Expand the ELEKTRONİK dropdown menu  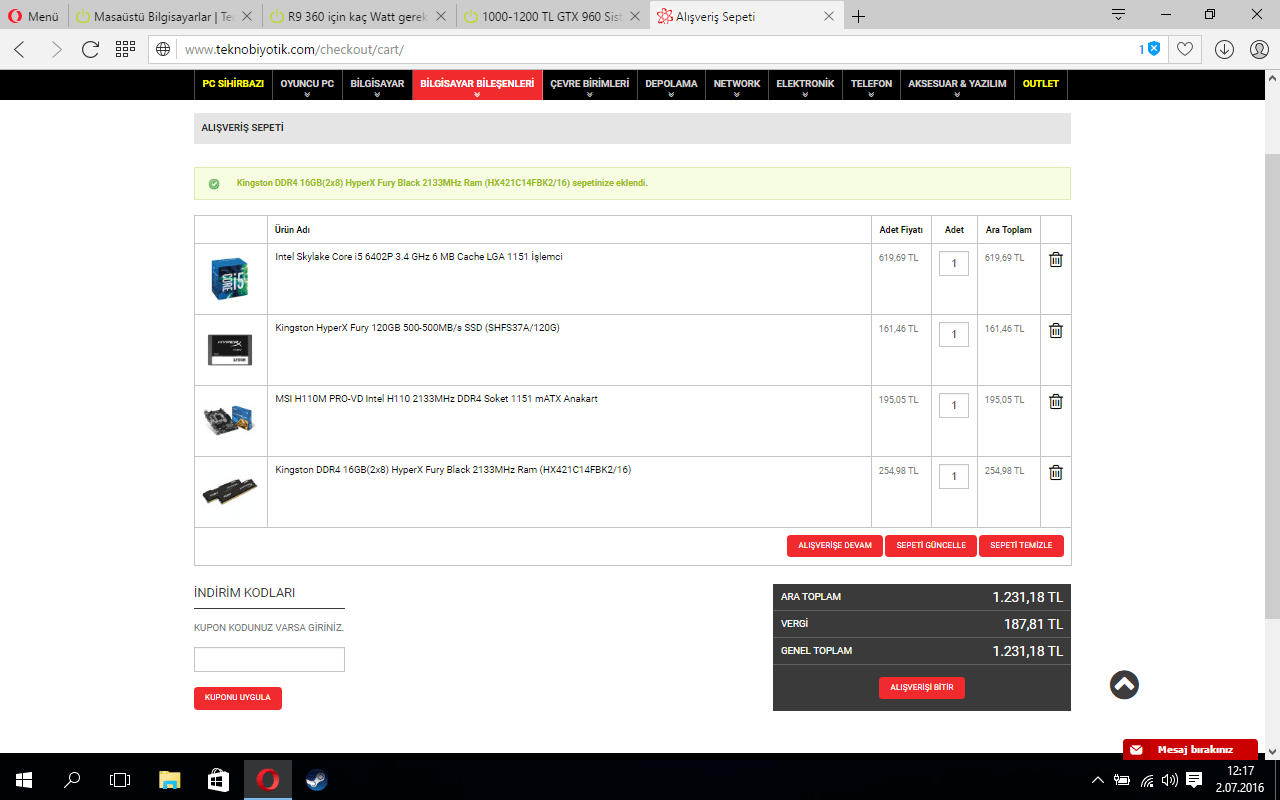point(805,85)
